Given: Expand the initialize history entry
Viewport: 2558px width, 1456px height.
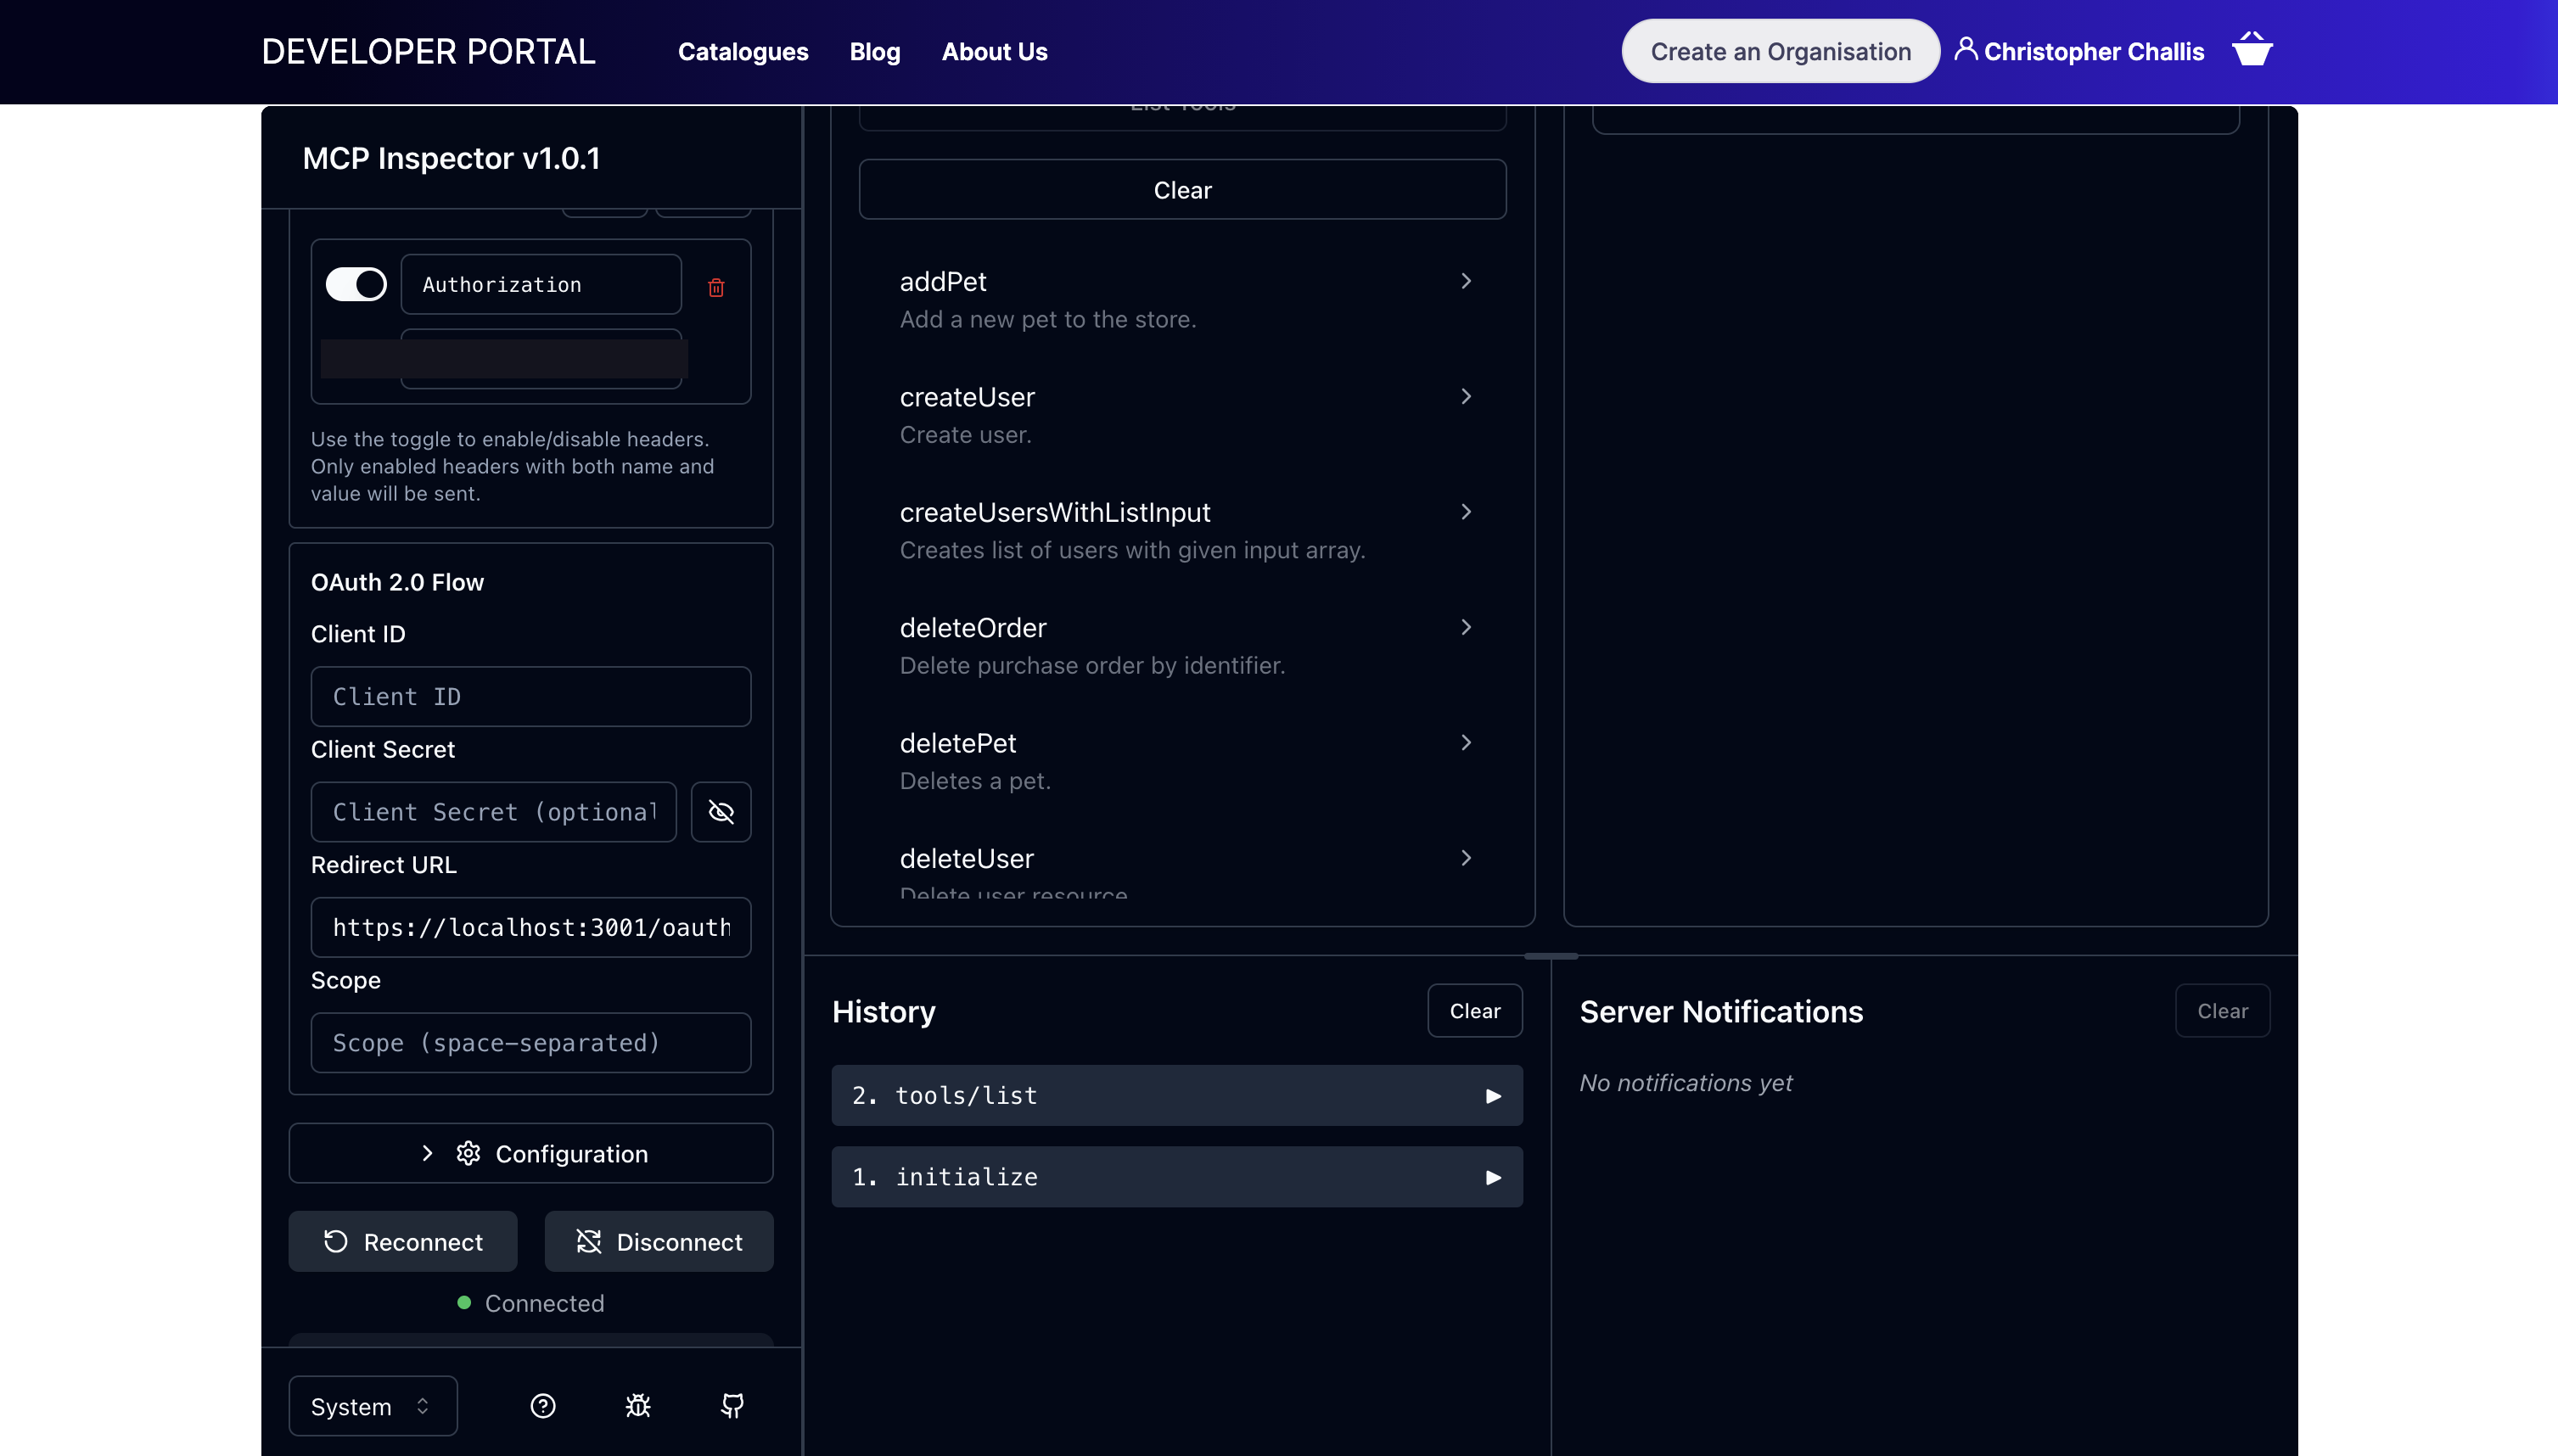Looking at the screenshot, I should (1177, 1177).
